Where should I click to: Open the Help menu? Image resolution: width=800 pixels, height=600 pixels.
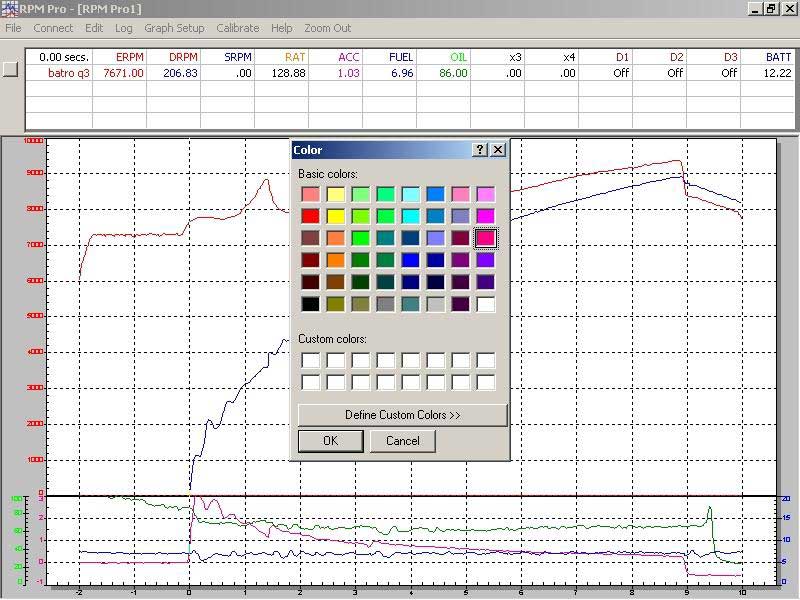coord(282,28)
